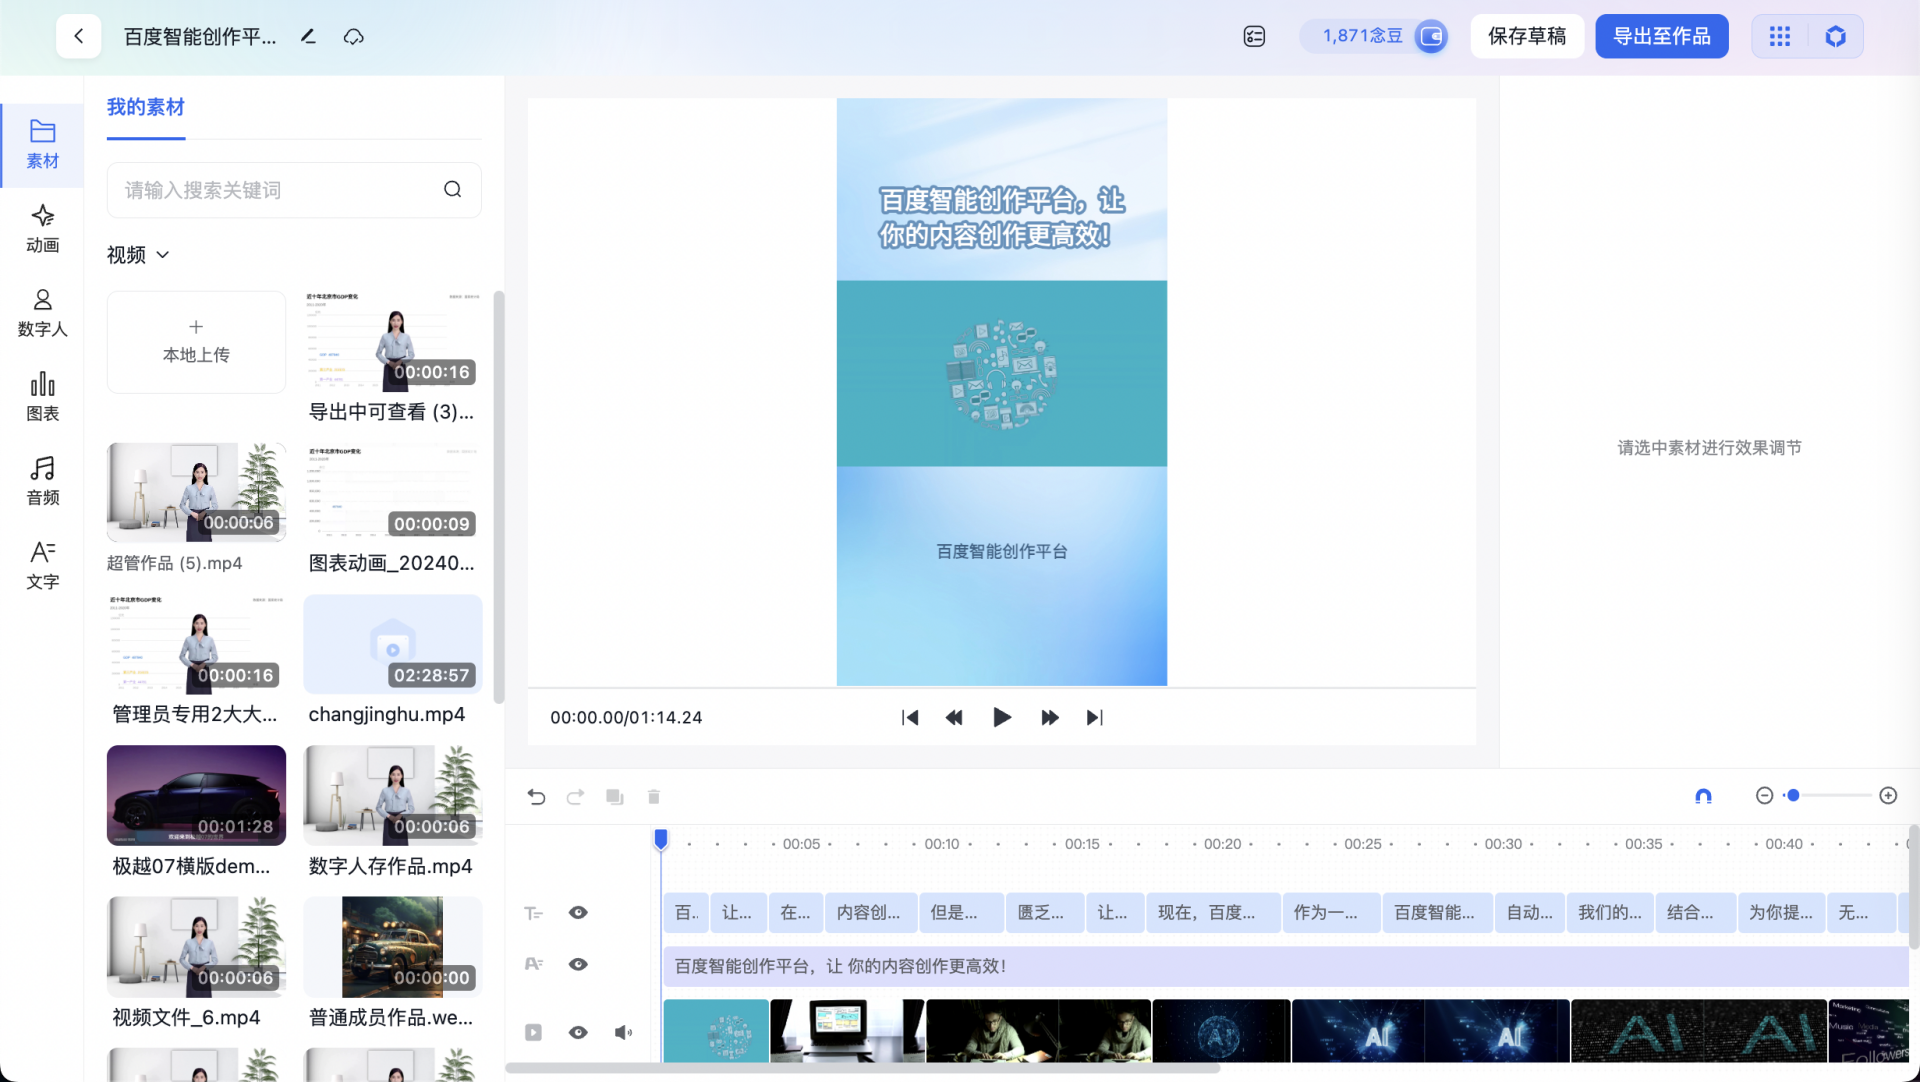Open the 图表 panel

point(42,396)
